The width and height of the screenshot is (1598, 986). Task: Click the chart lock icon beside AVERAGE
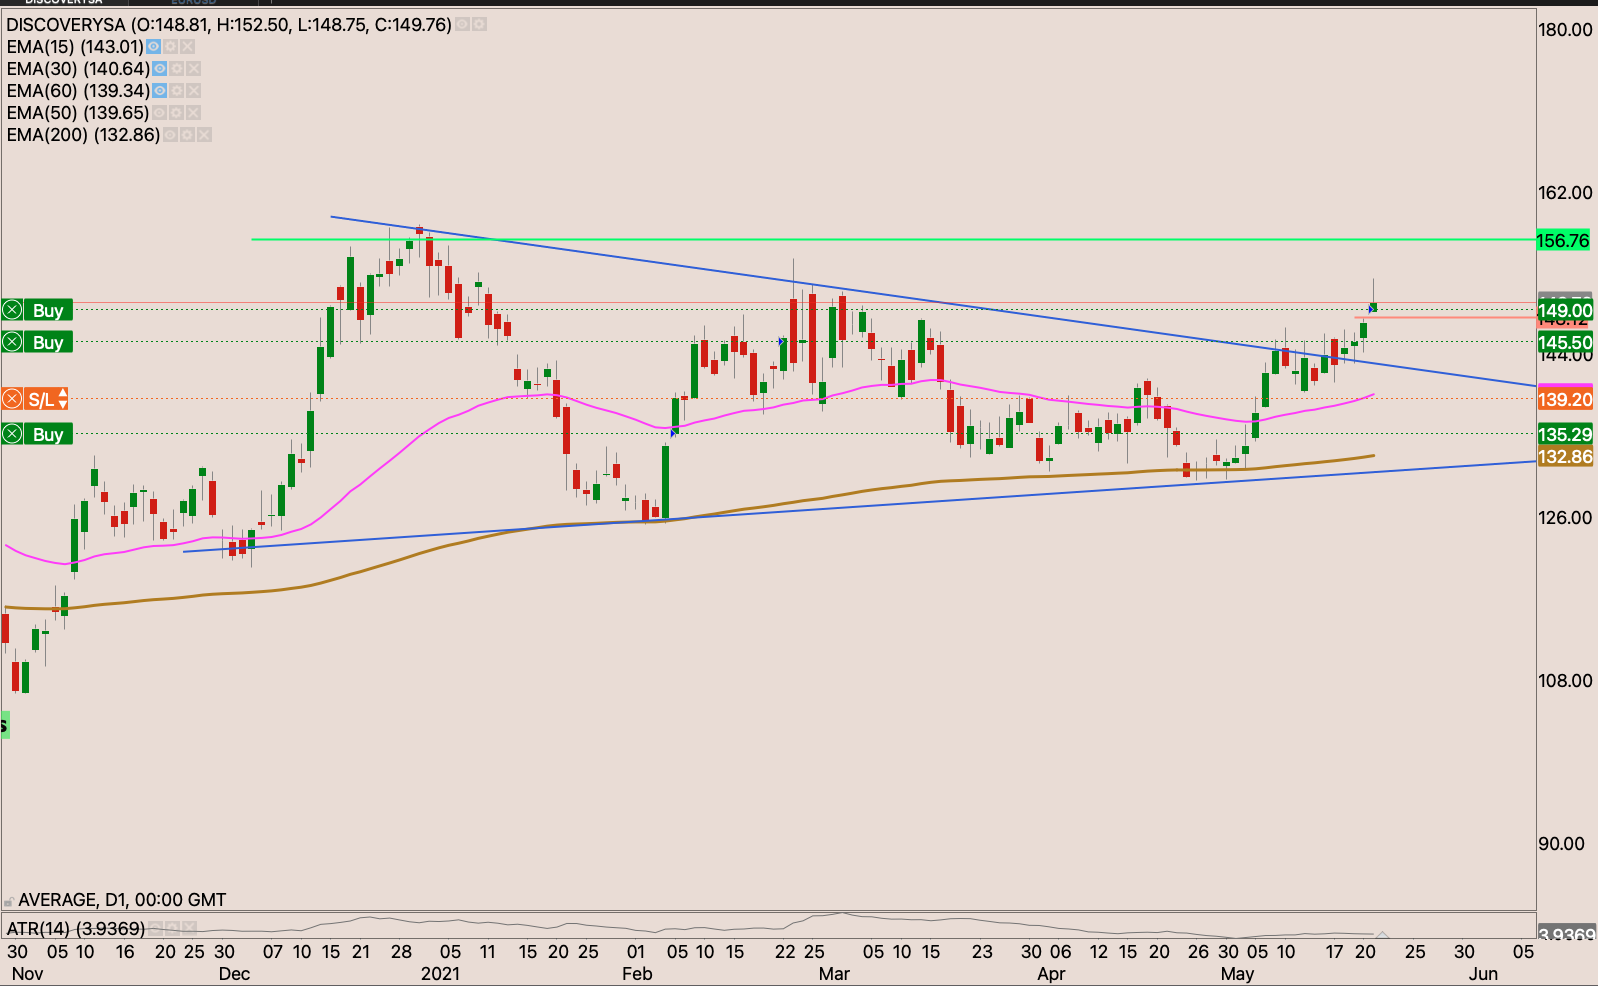tap(9, 901)
